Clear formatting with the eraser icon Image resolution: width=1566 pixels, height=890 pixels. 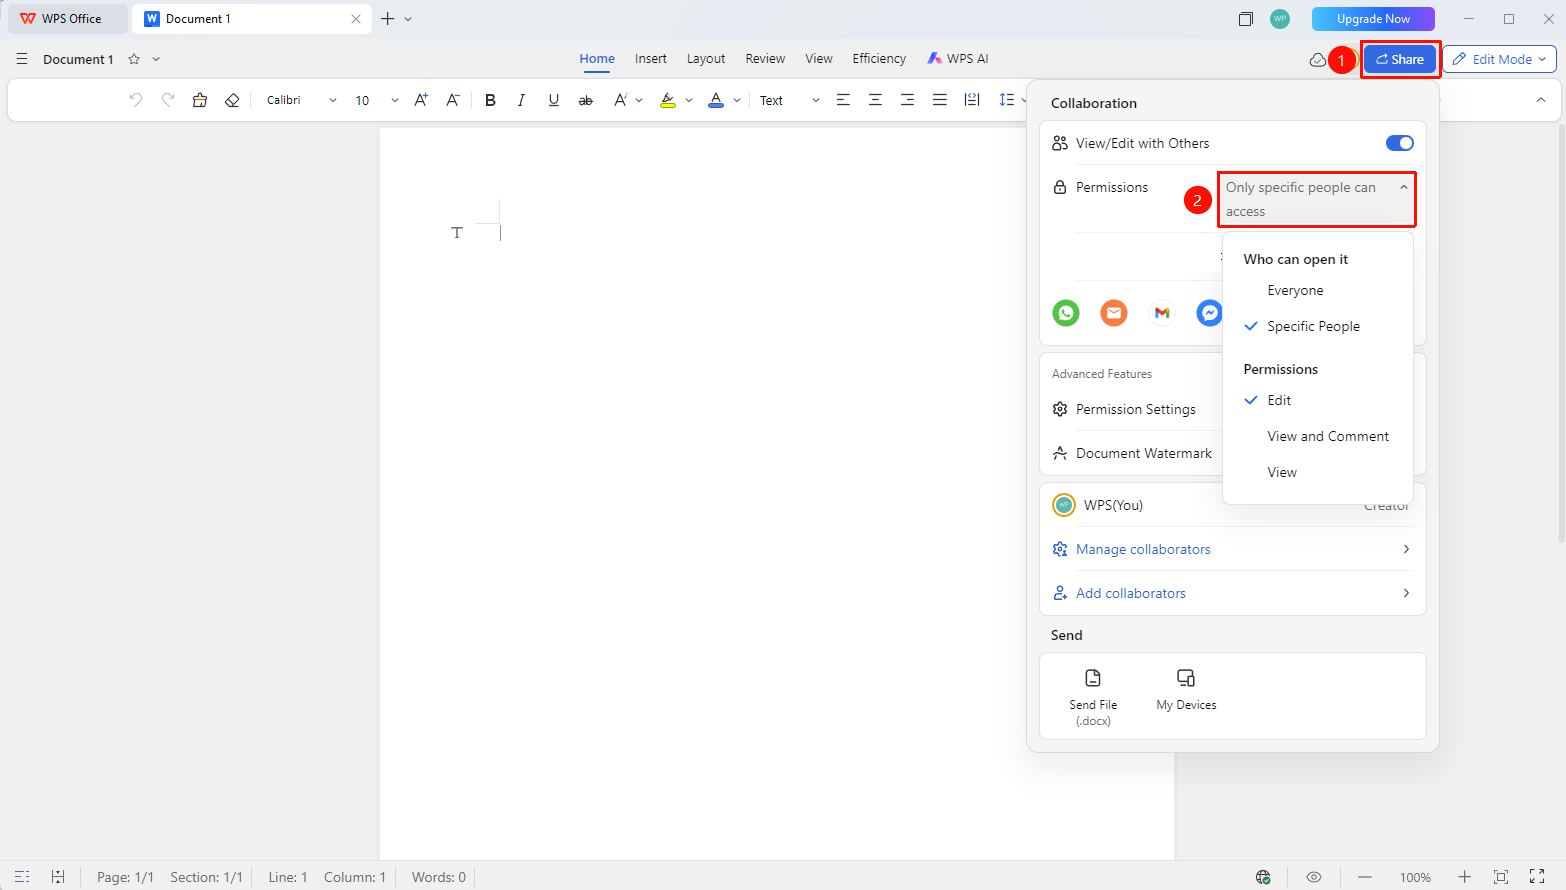point(232,100)
